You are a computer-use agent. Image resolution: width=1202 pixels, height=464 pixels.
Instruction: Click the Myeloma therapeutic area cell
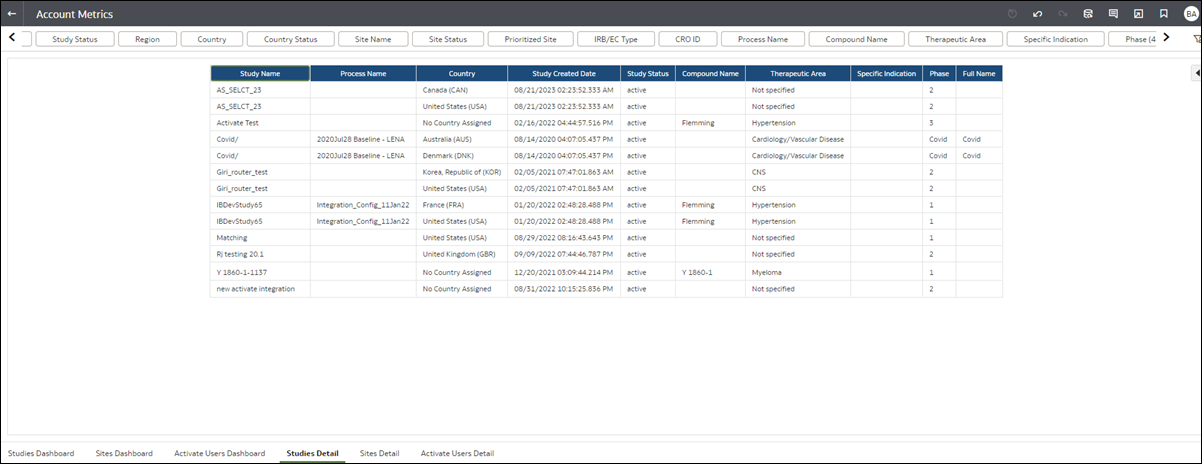798,271
